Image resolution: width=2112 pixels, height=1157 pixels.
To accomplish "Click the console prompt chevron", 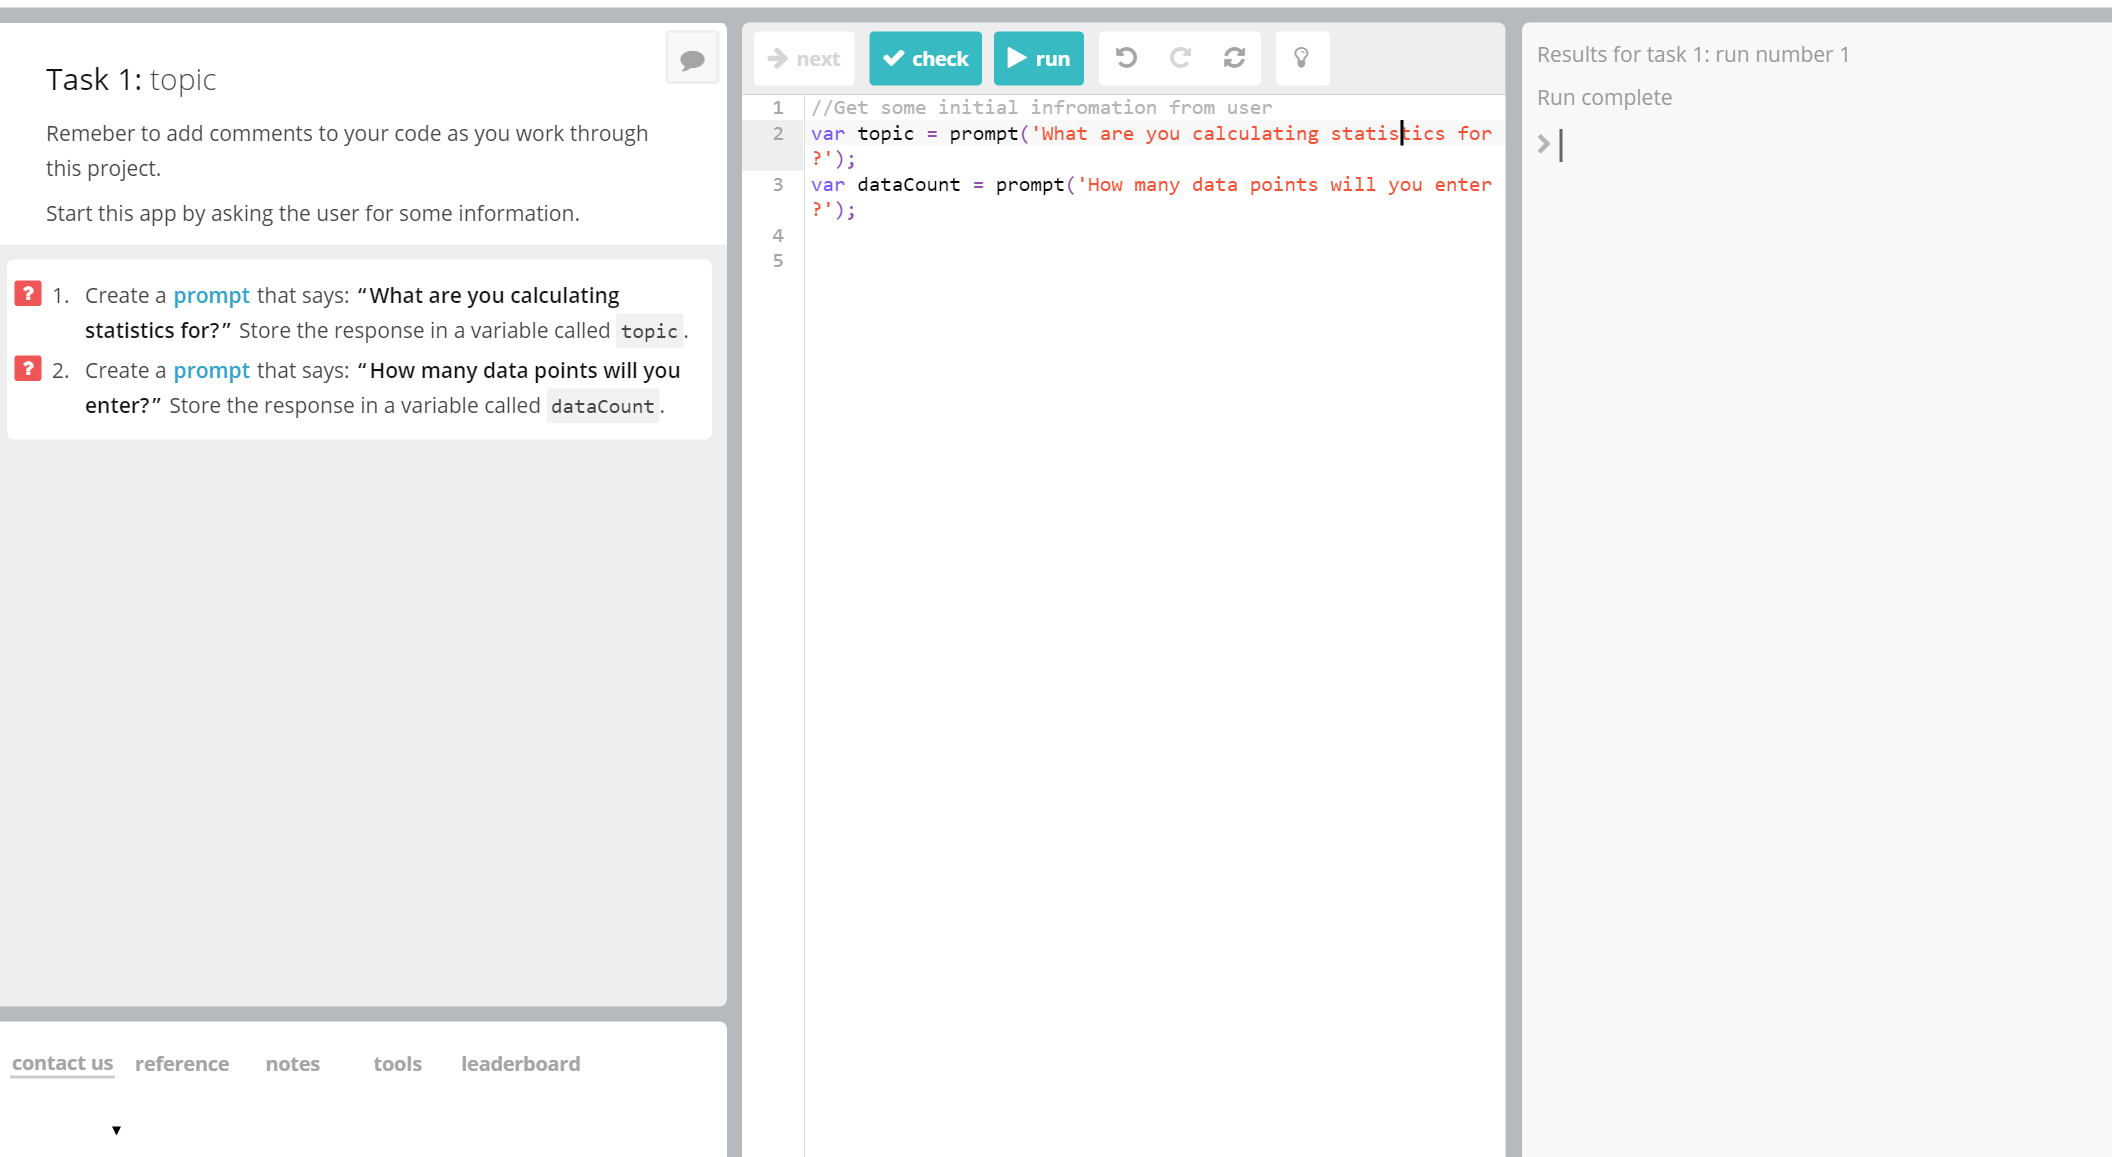I will tap(1544, 144).
